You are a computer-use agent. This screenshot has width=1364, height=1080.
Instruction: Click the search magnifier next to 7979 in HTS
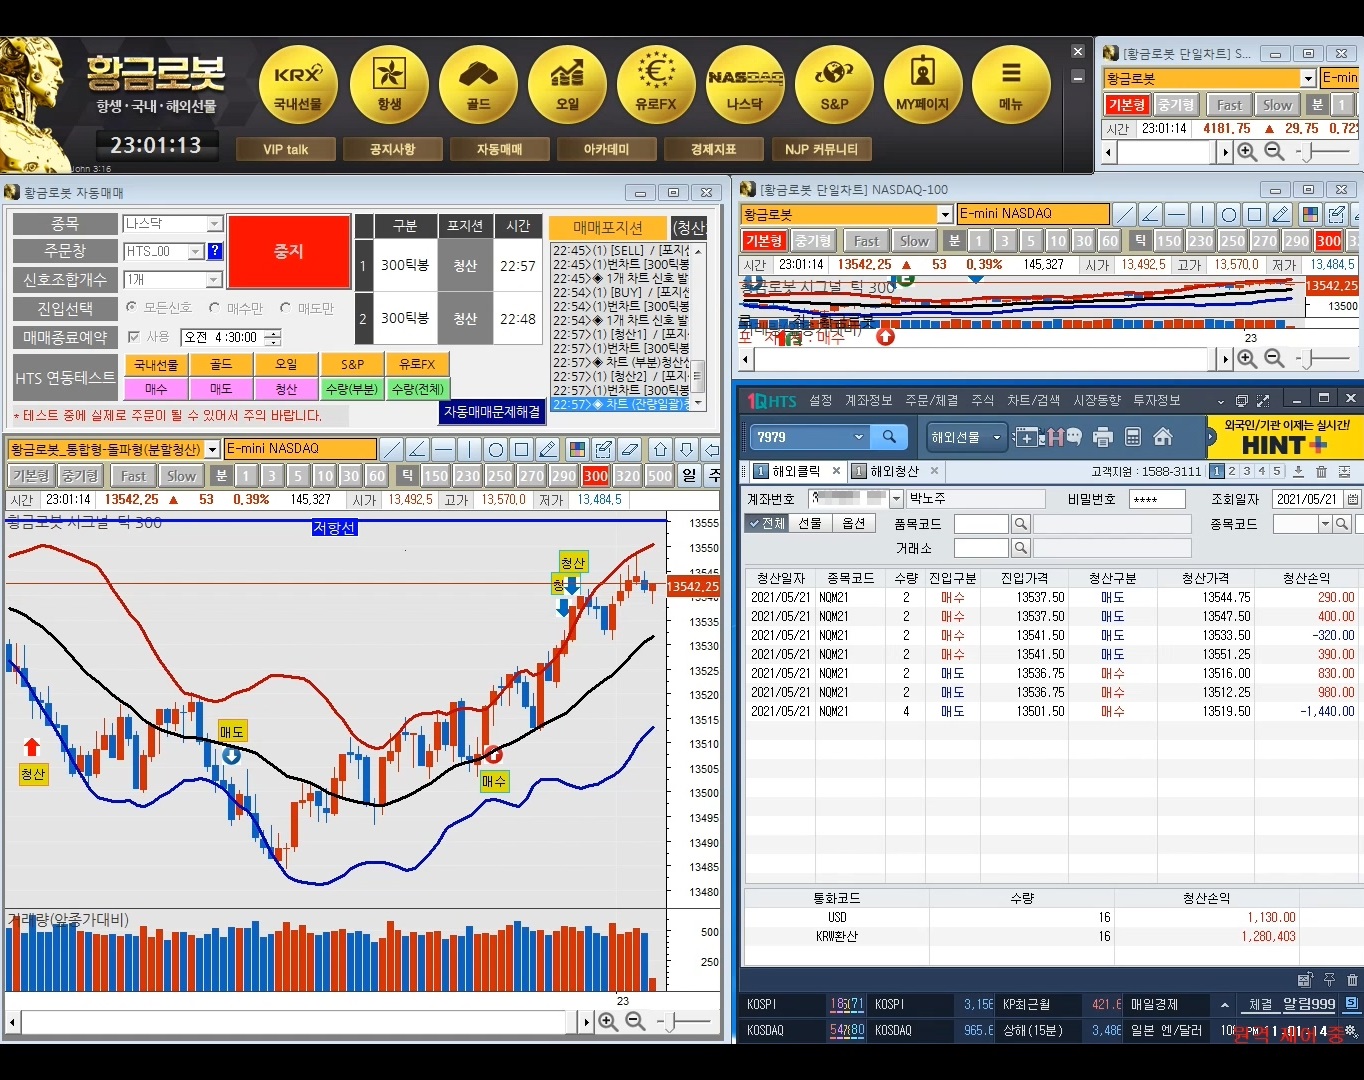pos(889,437)
